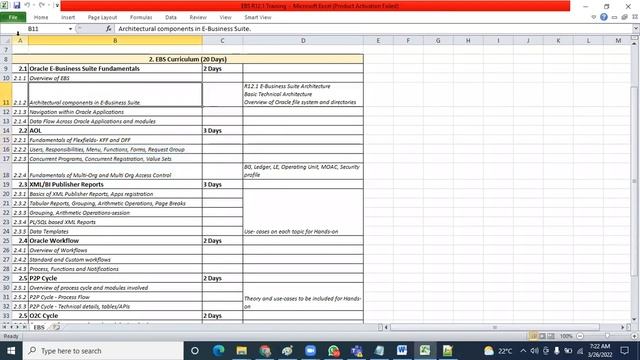This screenshot has width=640, height=360.
Task: Open Microsoft Edge from the taskbar
Action: [218, 351]
